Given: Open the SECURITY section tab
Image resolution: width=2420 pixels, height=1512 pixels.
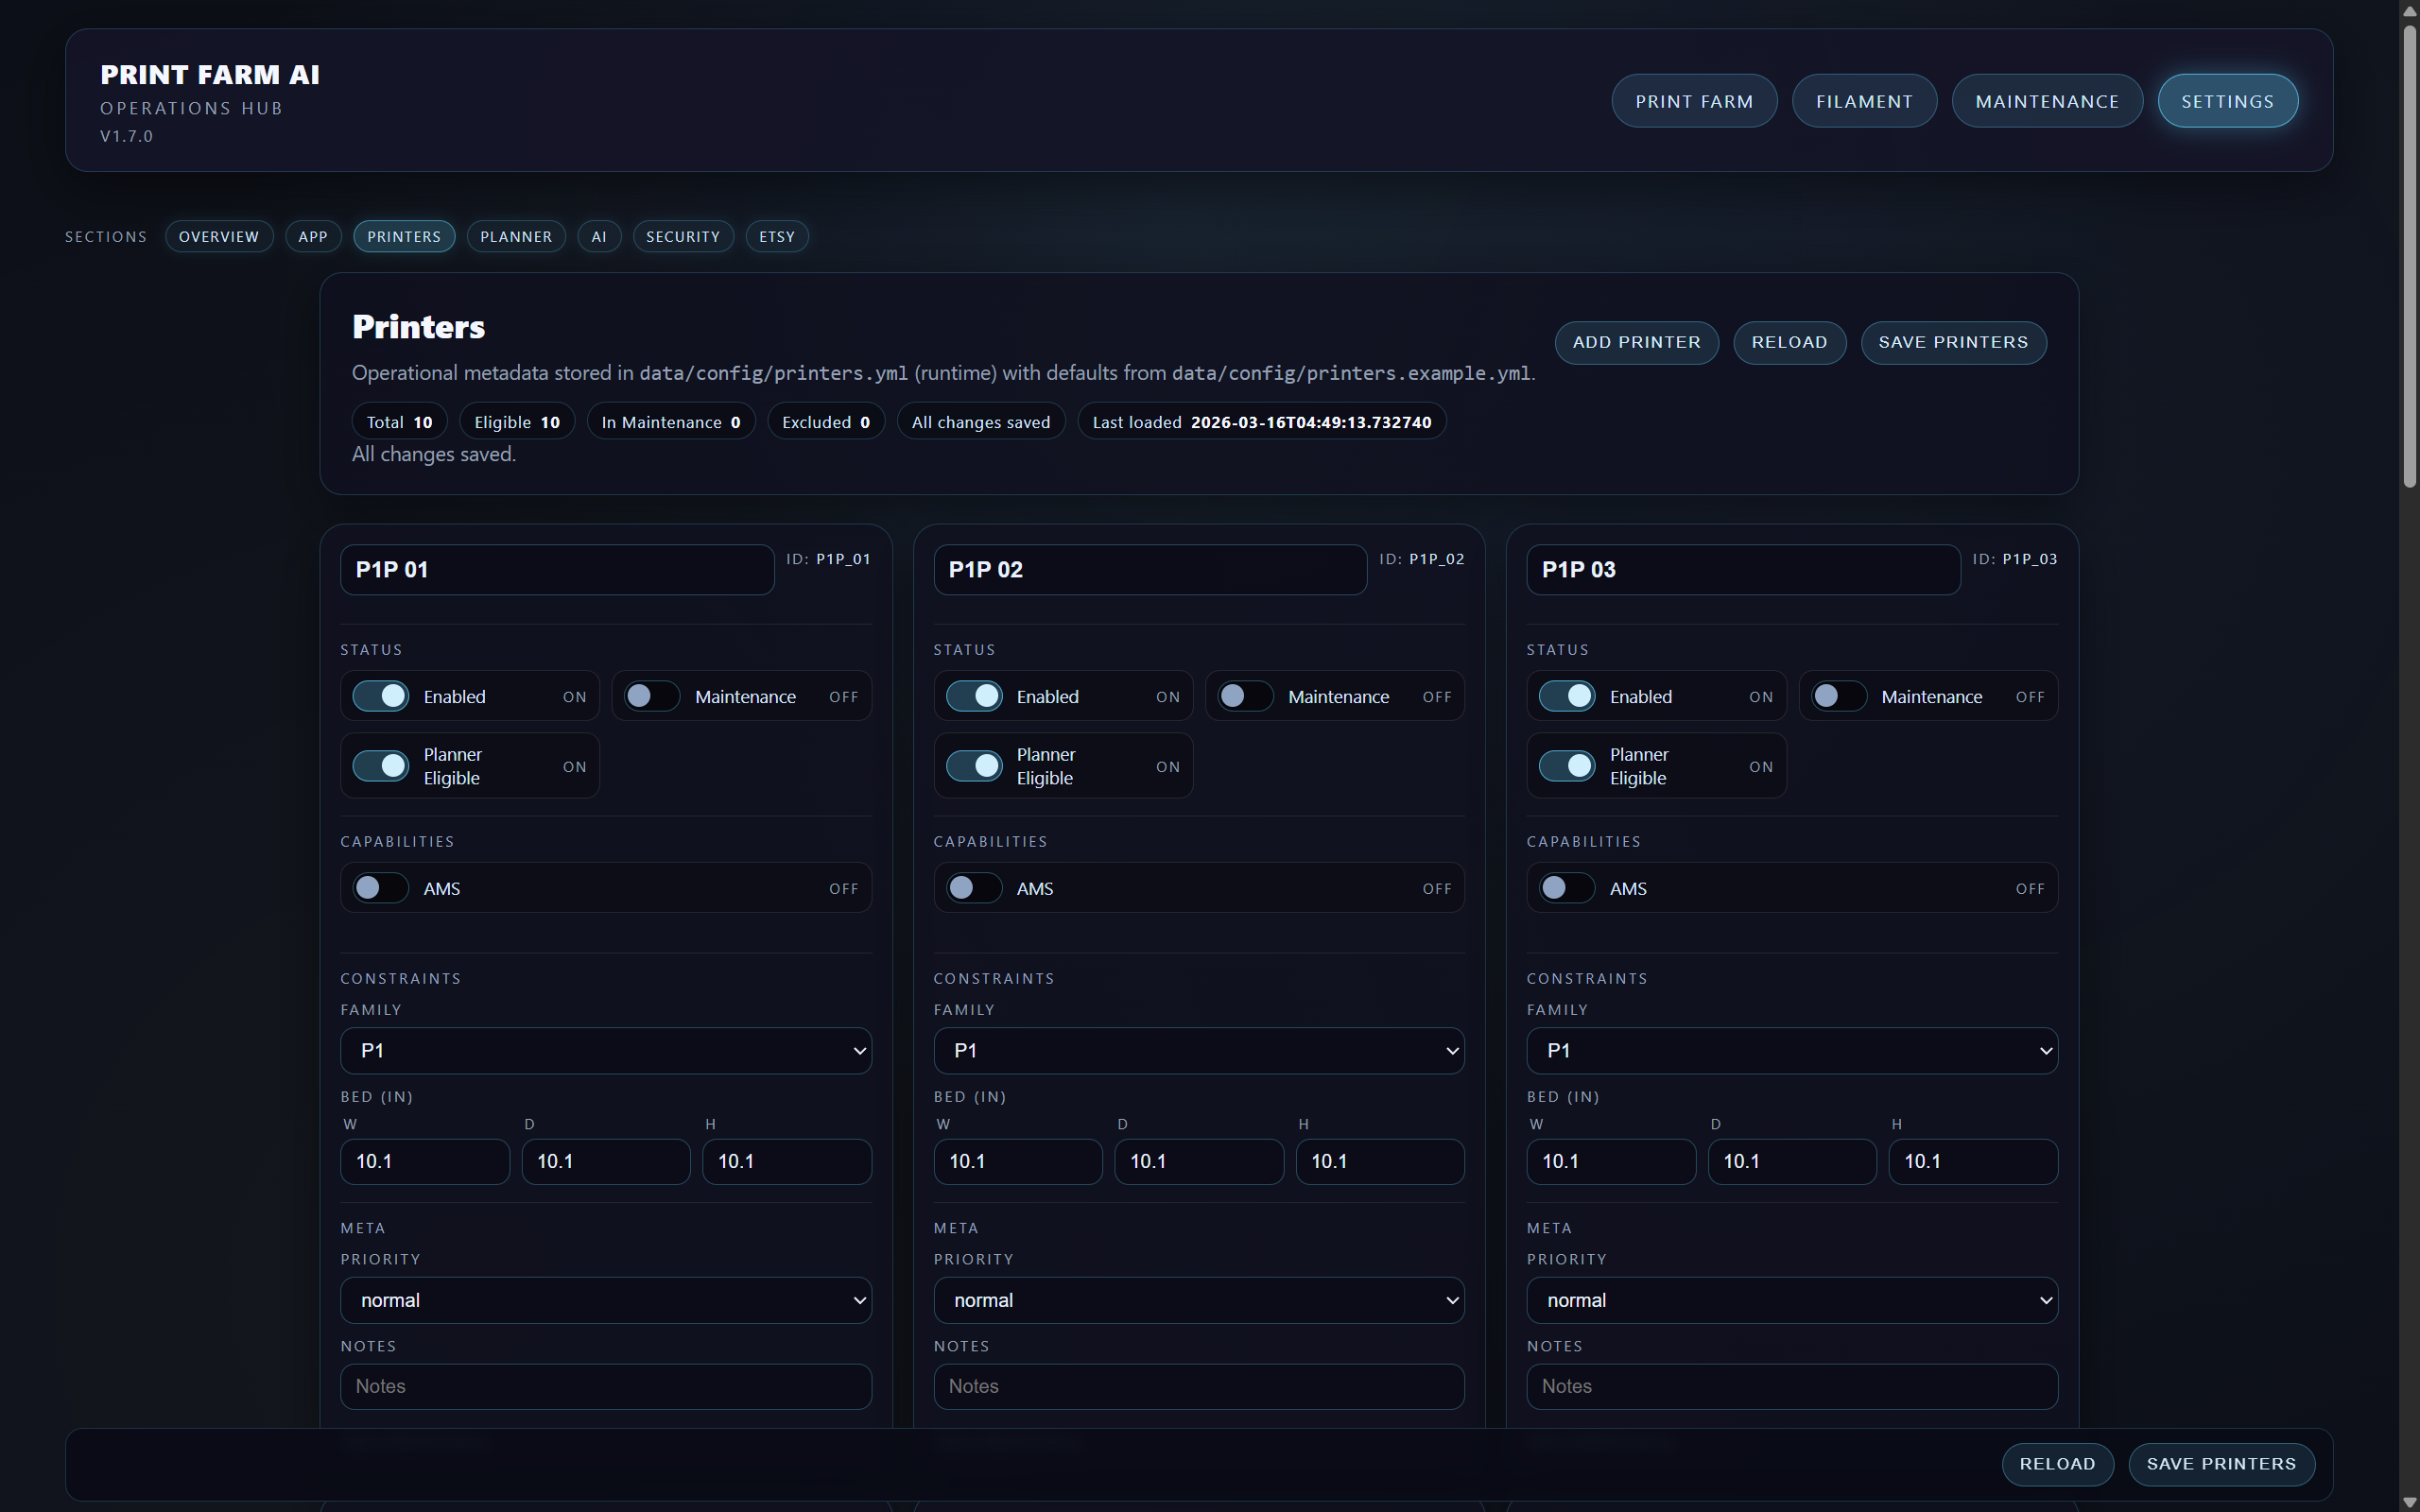Looking at the screenshot, I should (682, 236).
